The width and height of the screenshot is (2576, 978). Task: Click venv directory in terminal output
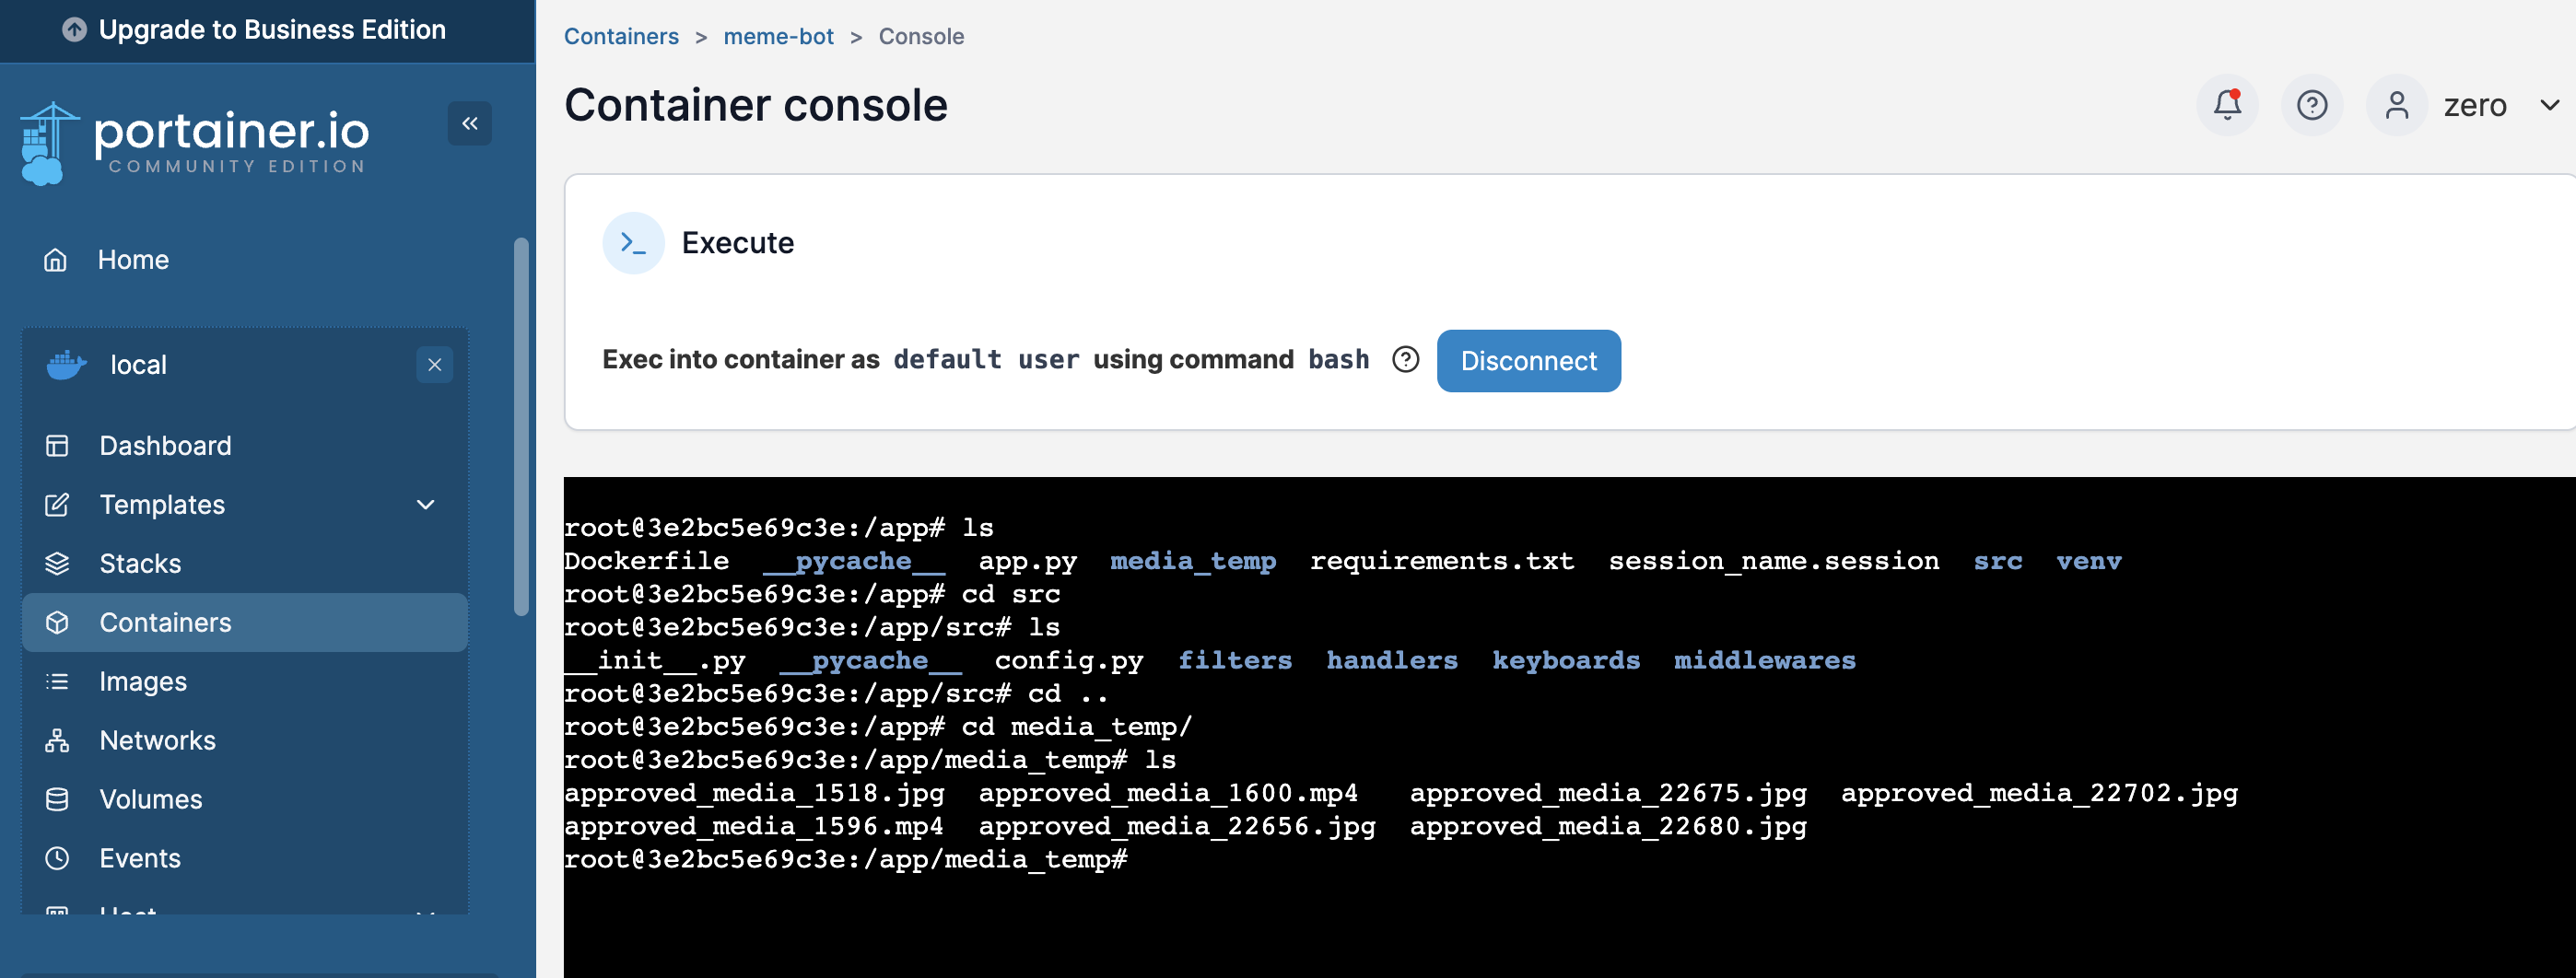(2089, 561)
